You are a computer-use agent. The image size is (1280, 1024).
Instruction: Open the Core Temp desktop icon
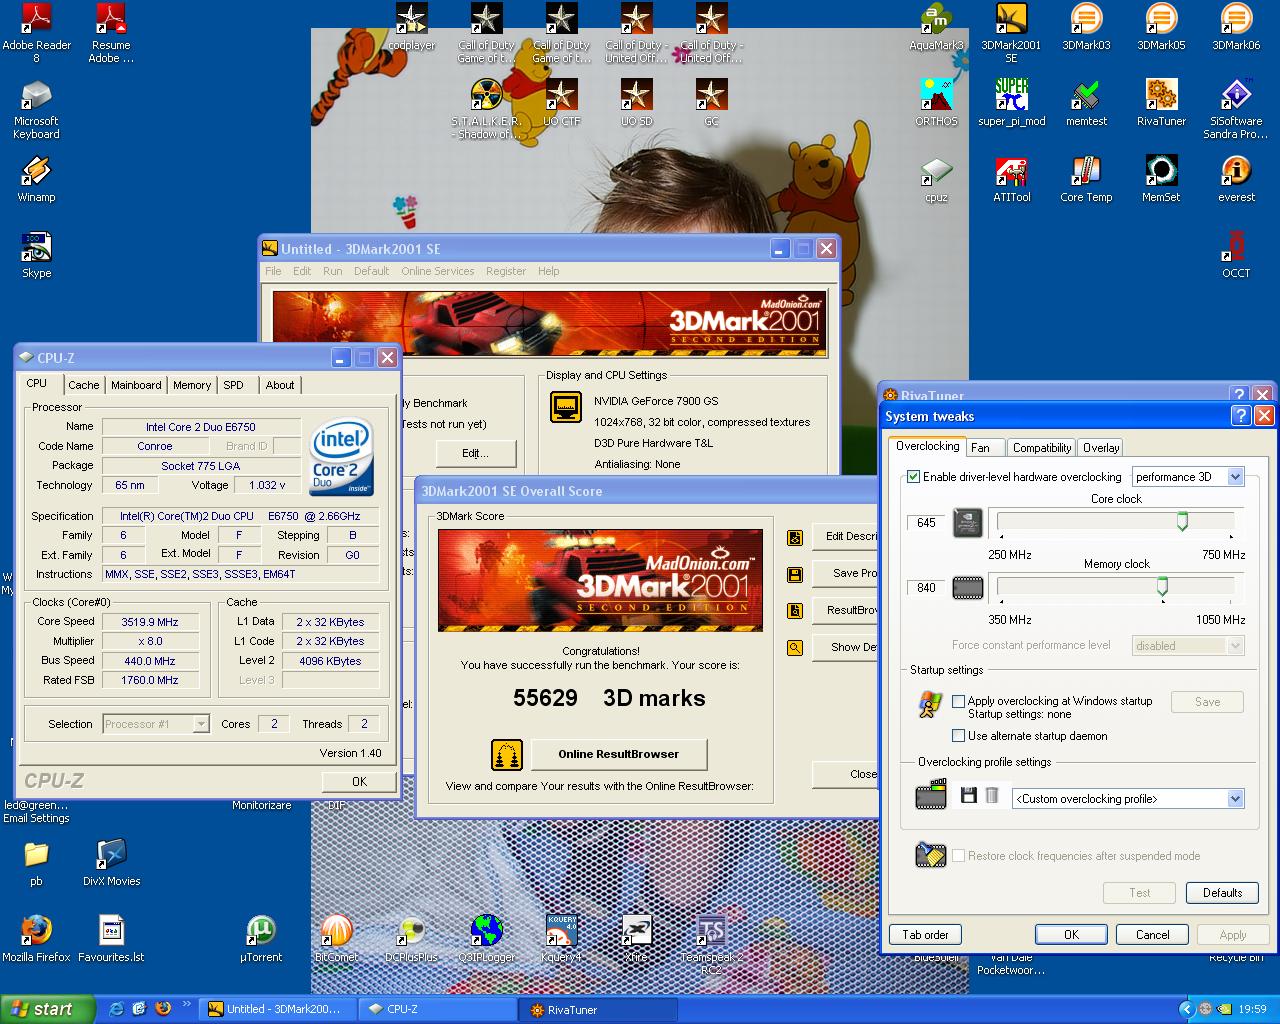click(x=1086, y=179)
